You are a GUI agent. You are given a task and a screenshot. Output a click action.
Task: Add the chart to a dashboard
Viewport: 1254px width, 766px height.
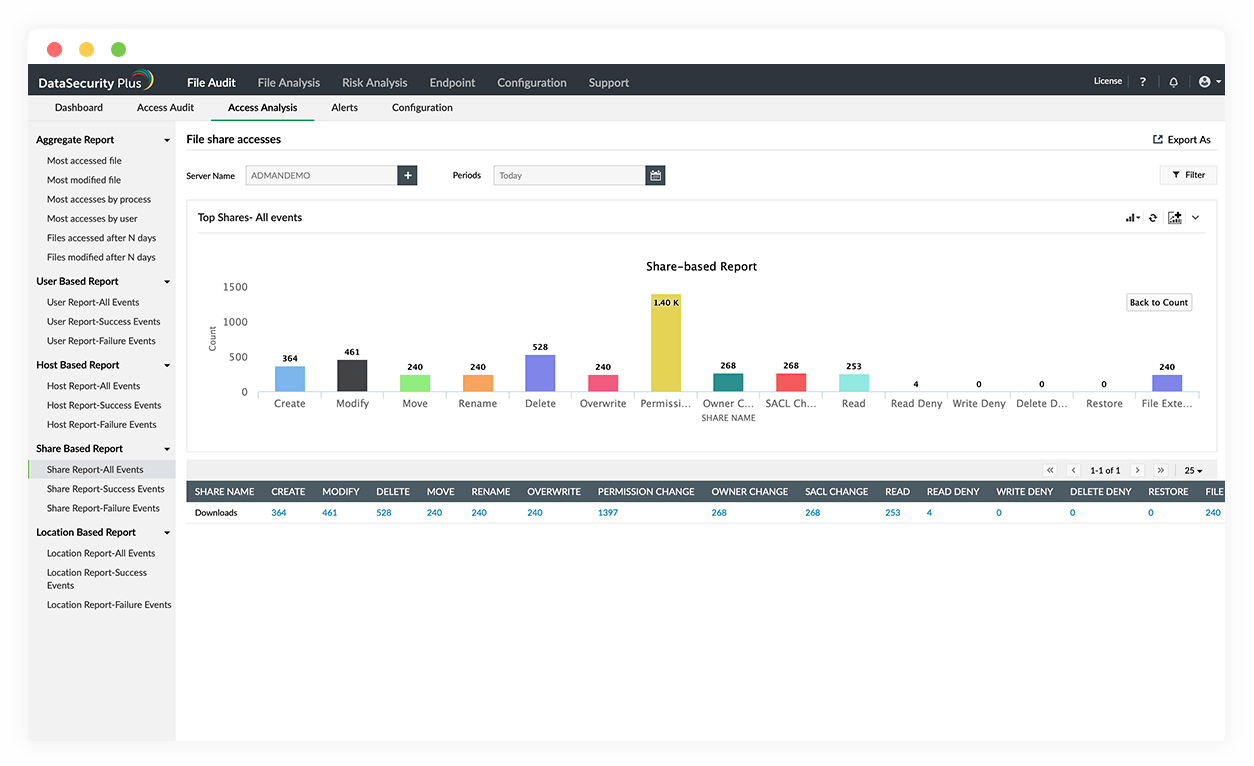point(1174,217)
